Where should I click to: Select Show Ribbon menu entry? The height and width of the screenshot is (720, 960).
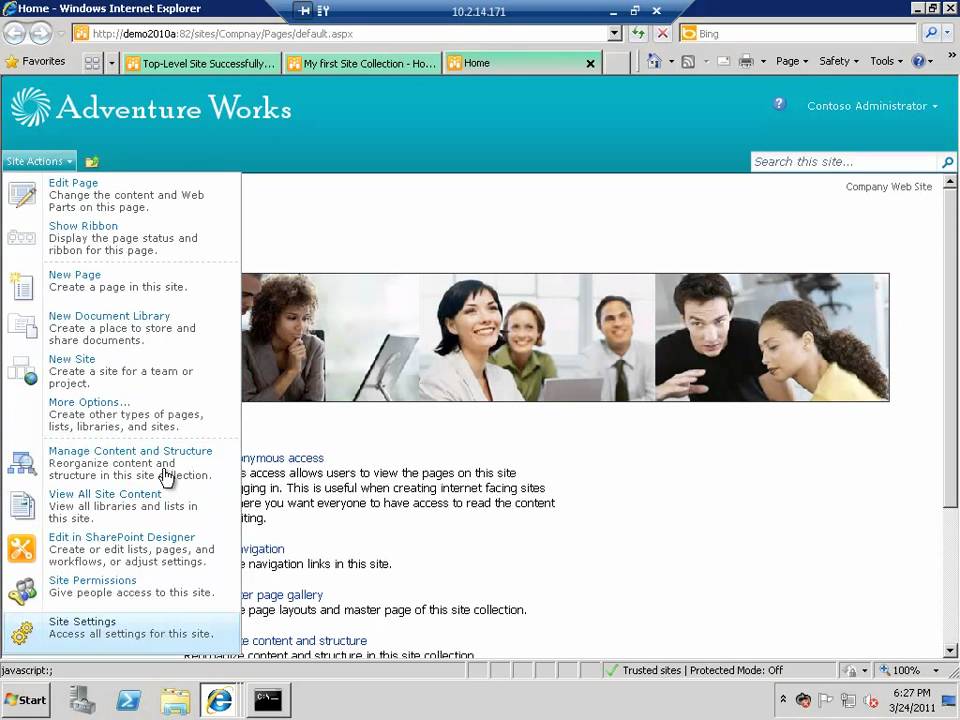[x=121, y=238]
